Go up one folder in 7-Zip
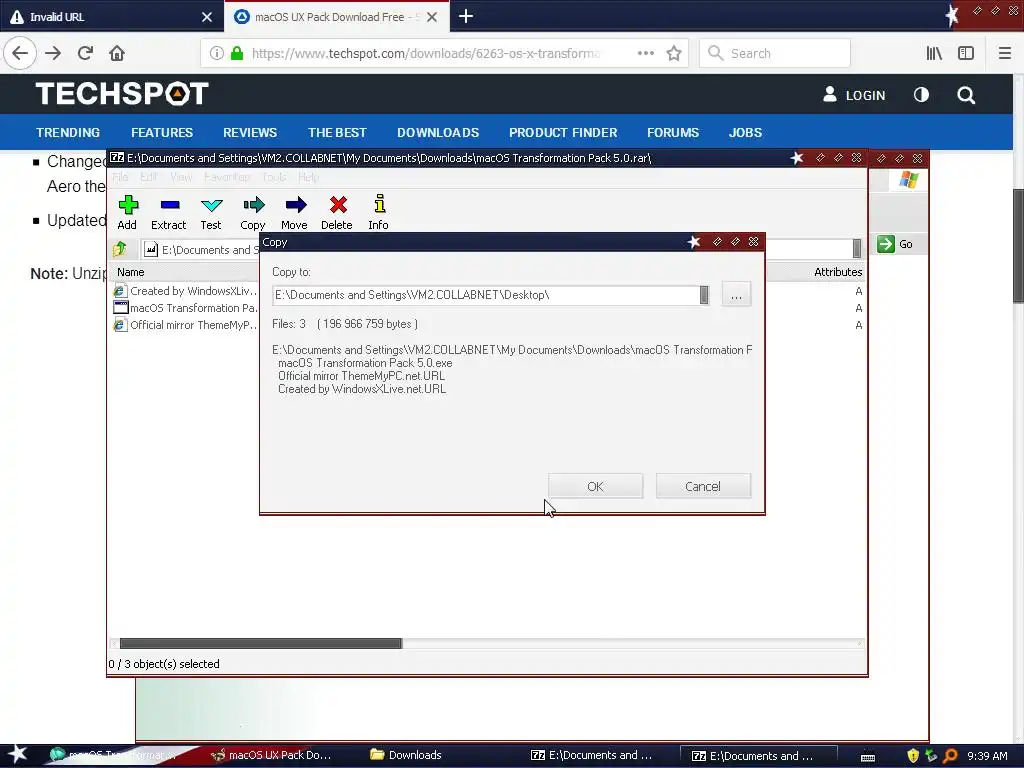 [x=120, y=249]
